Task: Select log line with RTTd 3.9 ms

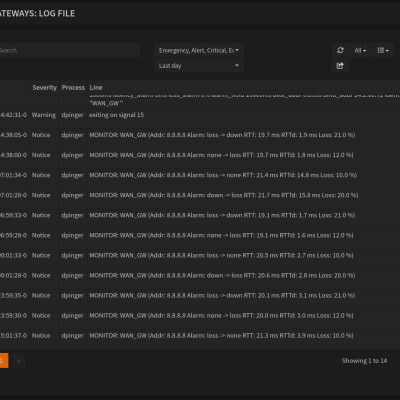Action: [221, 335]
